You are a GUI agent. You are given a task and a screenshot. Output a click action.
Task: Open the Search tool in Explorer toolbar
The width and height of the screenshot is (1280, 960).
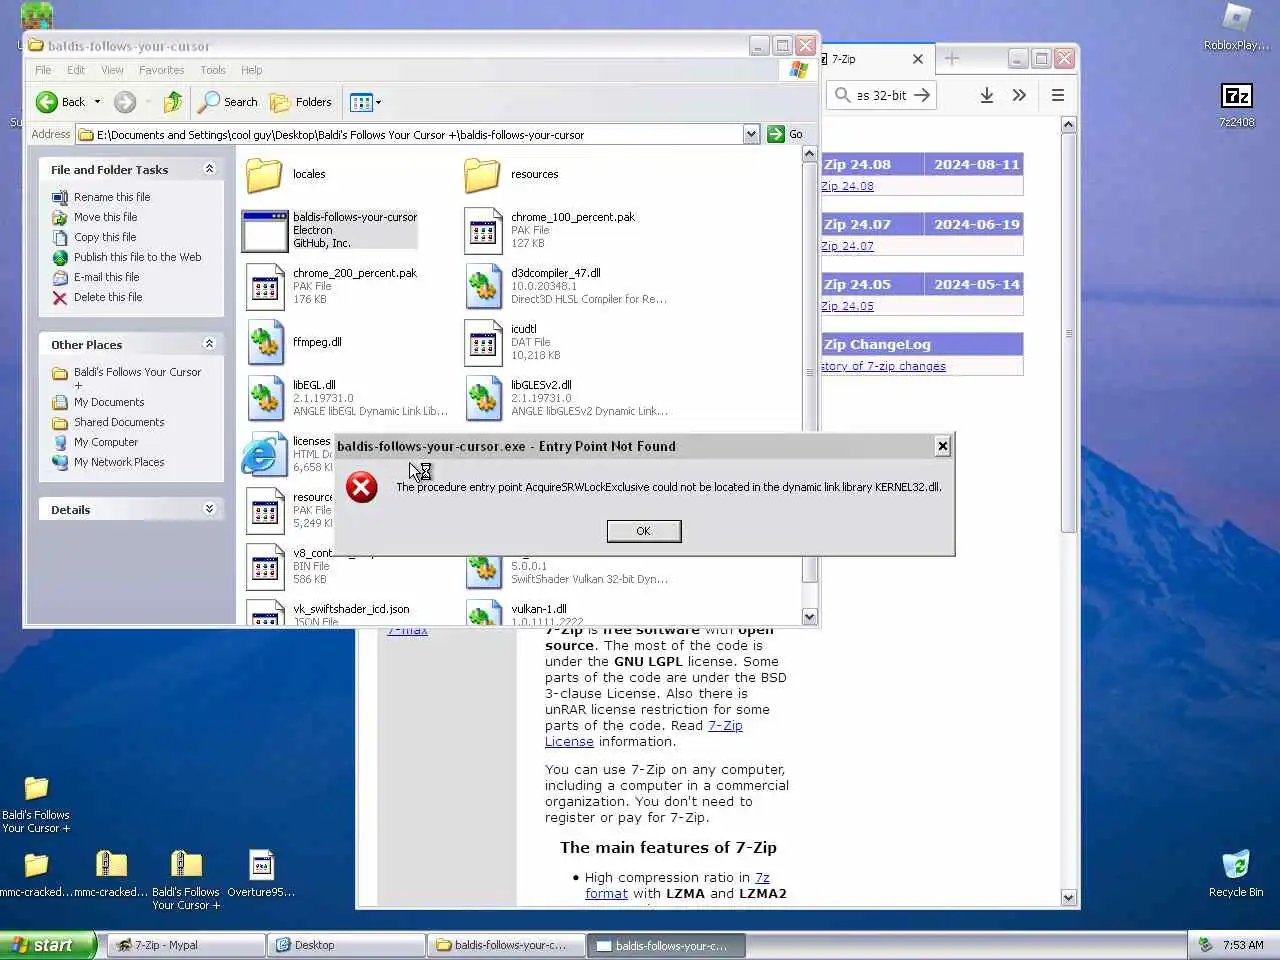point(228,102)
